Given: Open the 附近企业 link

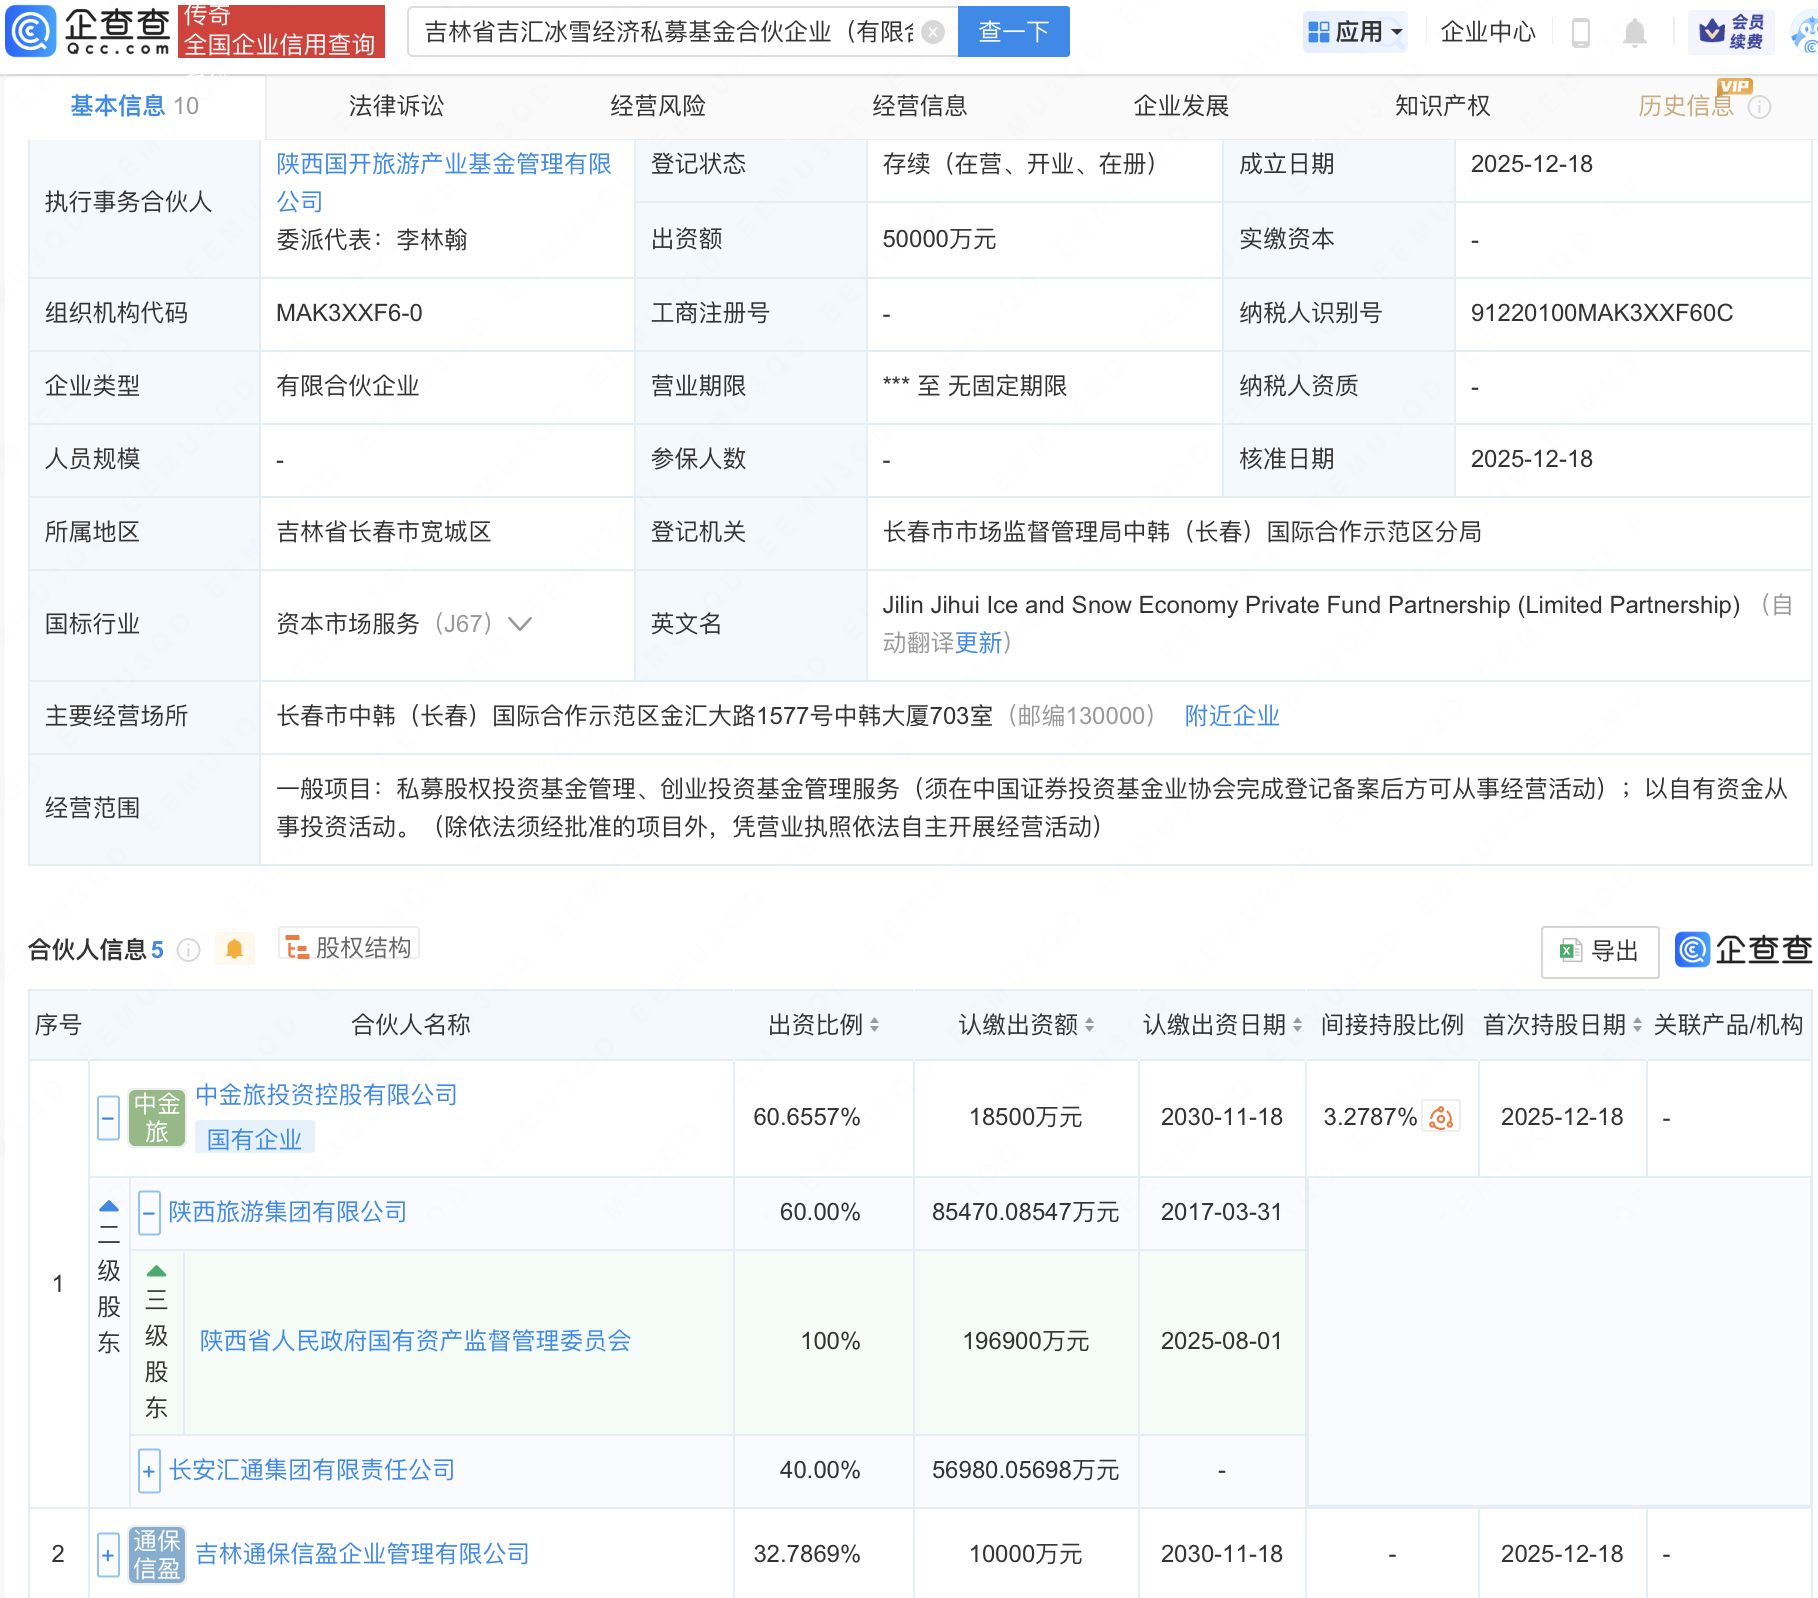Looking at the screenshot, I should click(1231, 716).
